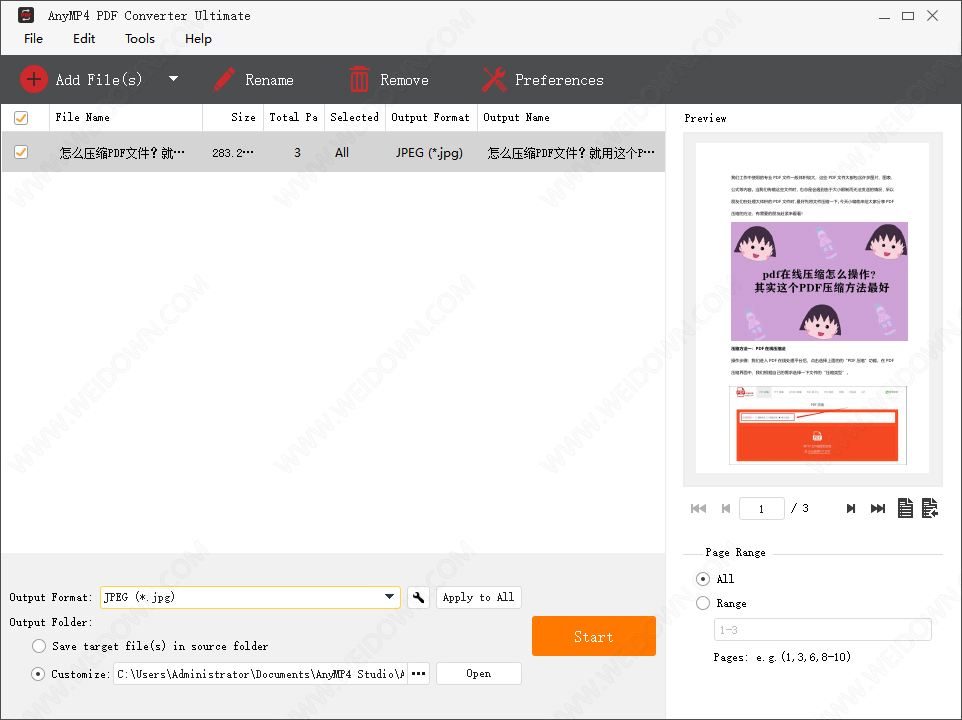Maximize the AnyMP4 PDF Converter window

[x=908, y=16]
